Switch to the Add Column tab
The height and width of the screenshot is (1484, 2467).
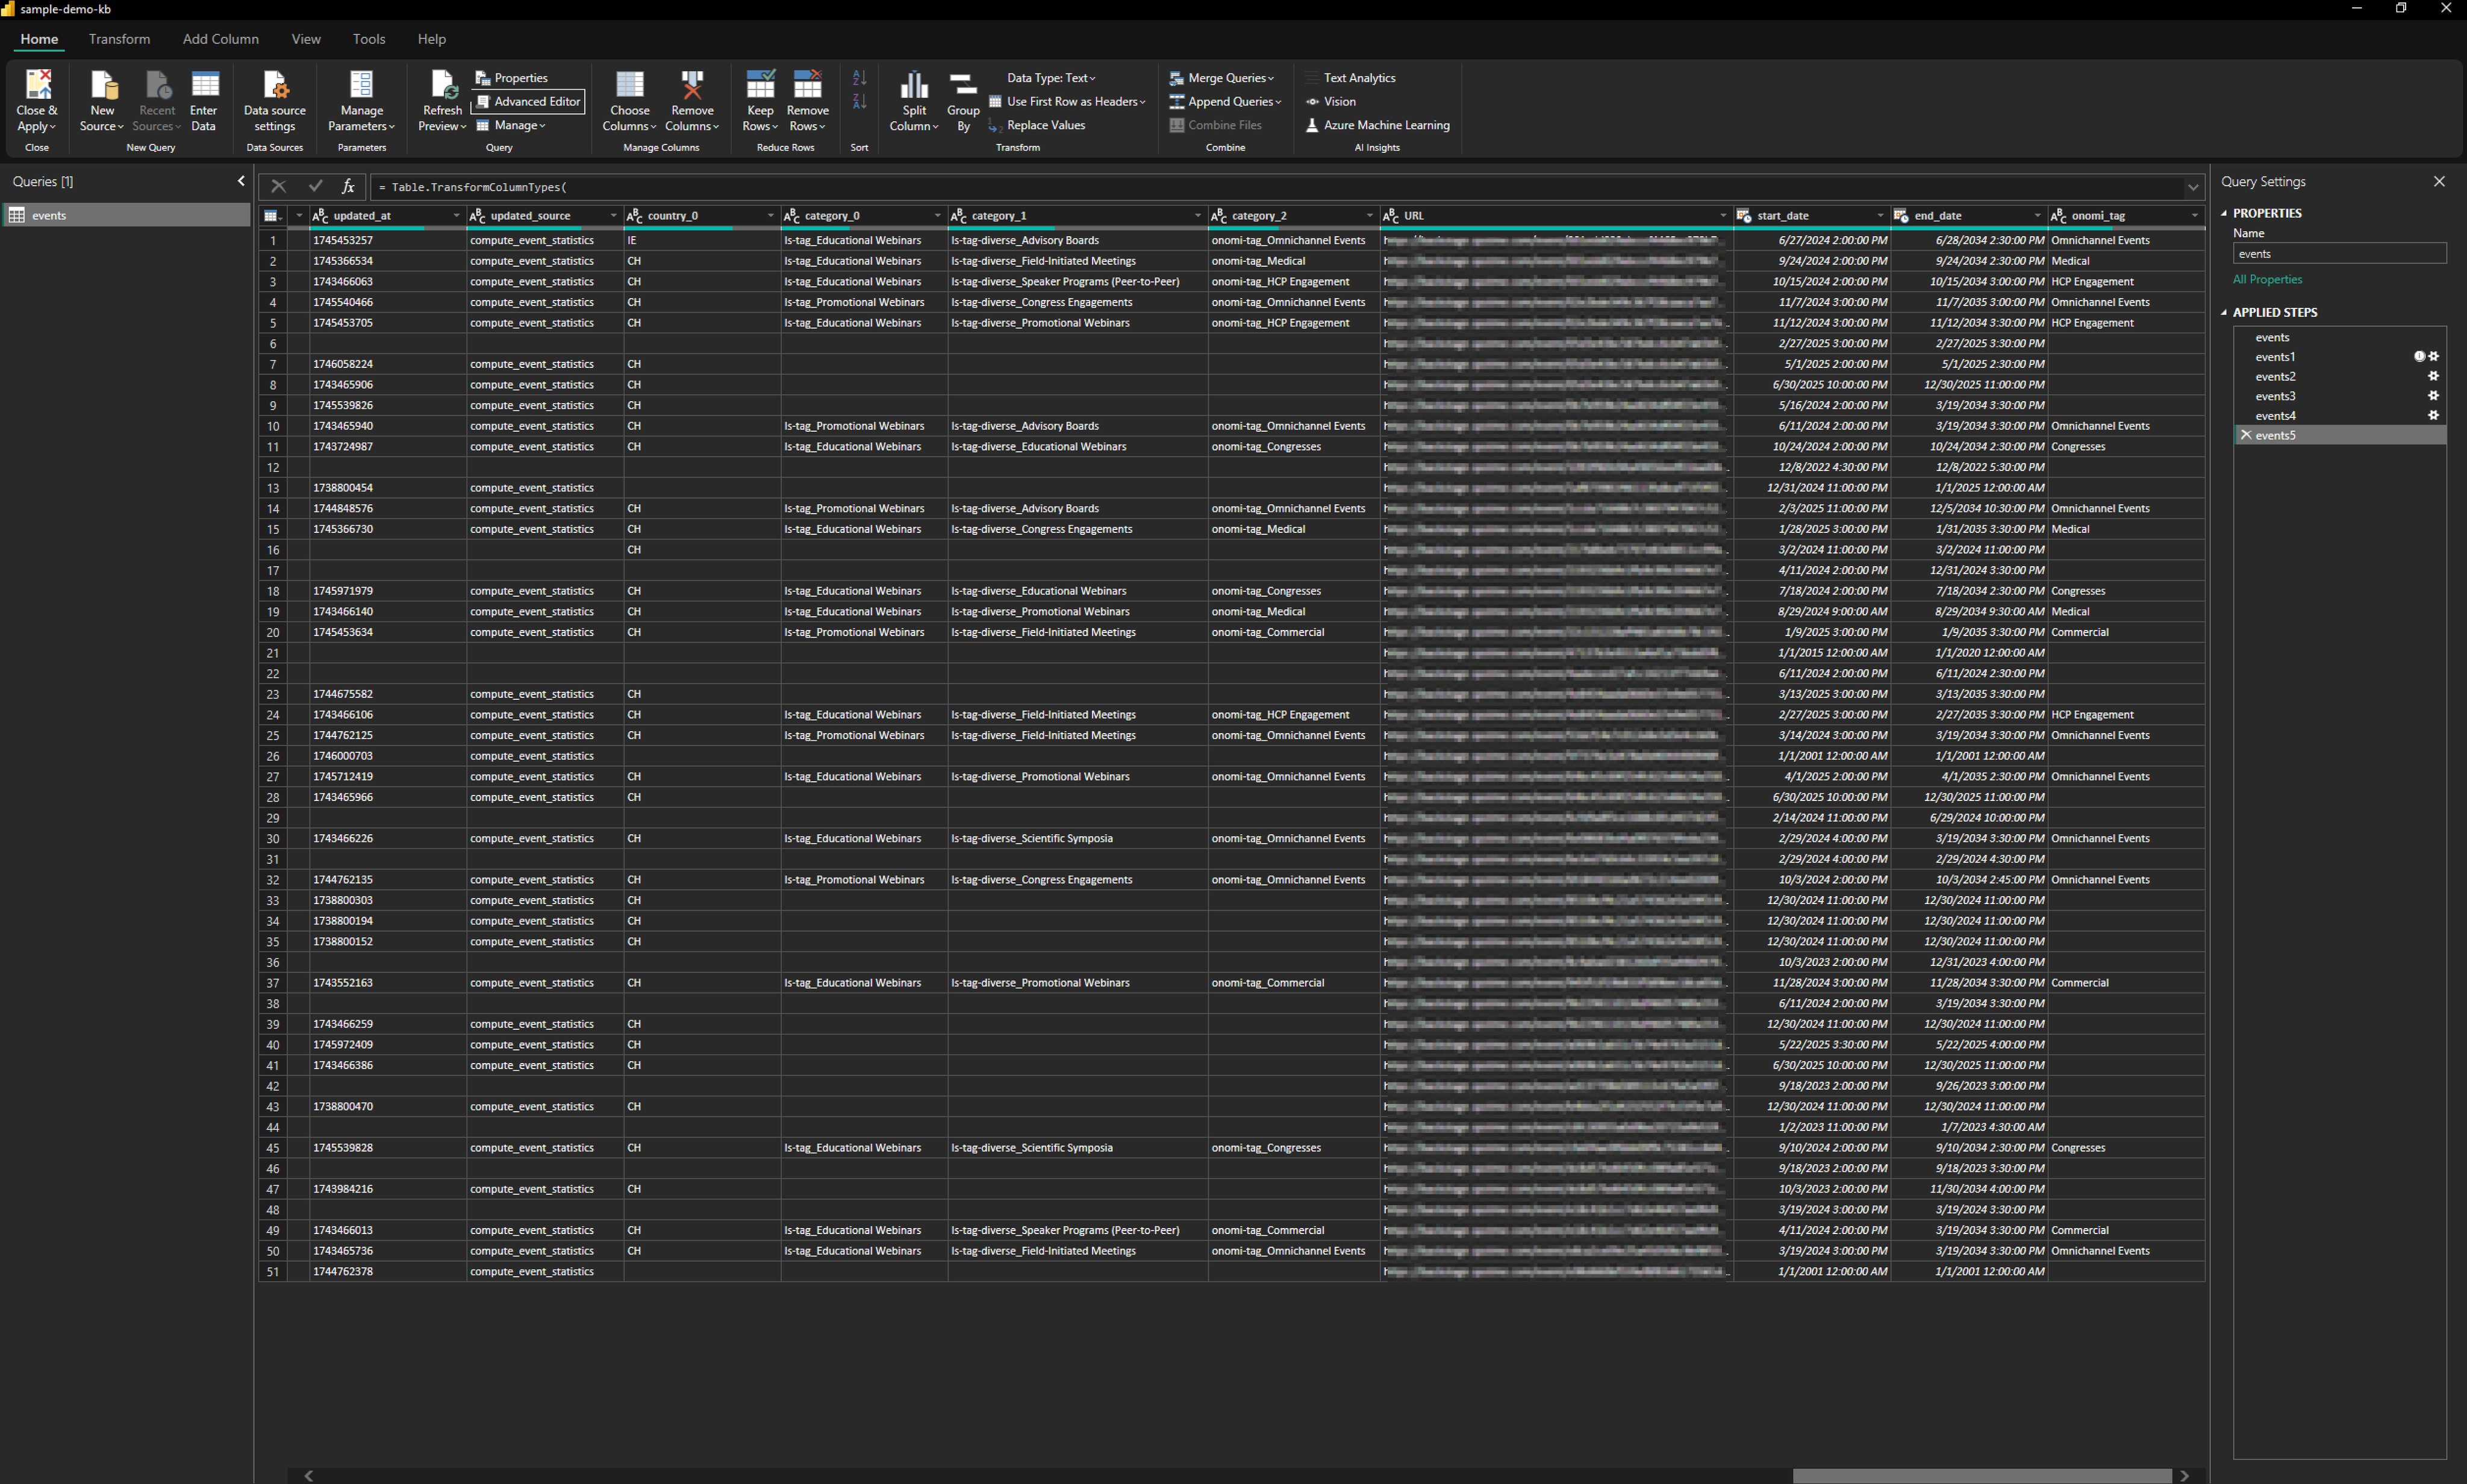coord(221,39)
